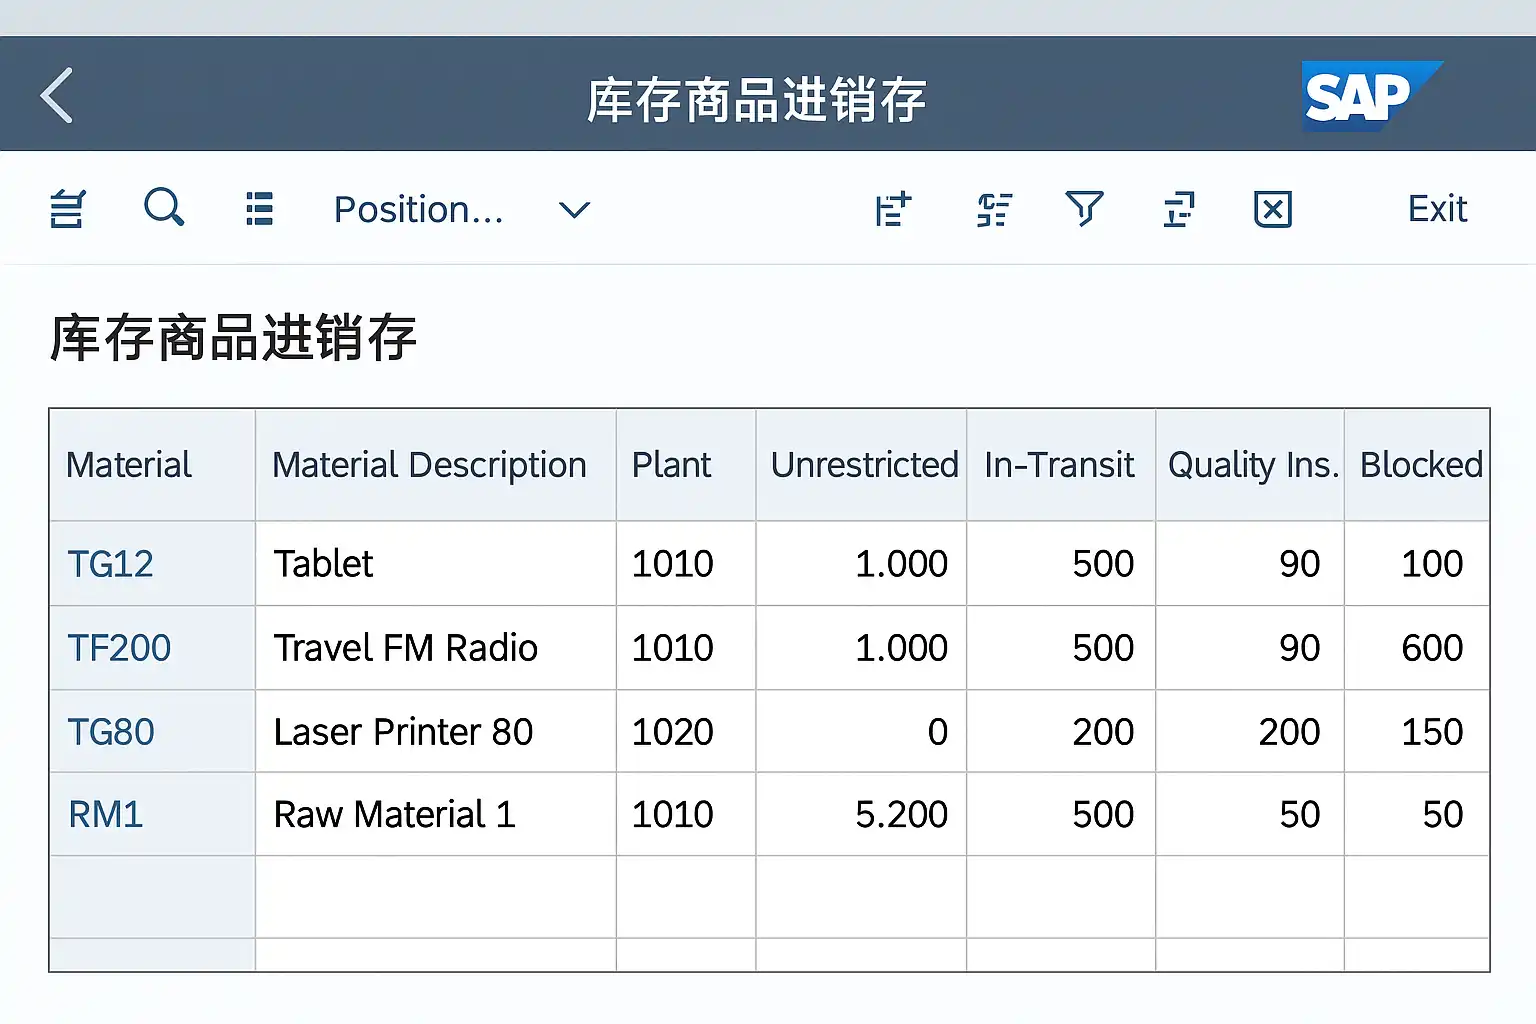This screenshot has width=1536, height=1024.
Task: Open material link TG12
Action: pyautogui.click(x=110, y=565)
